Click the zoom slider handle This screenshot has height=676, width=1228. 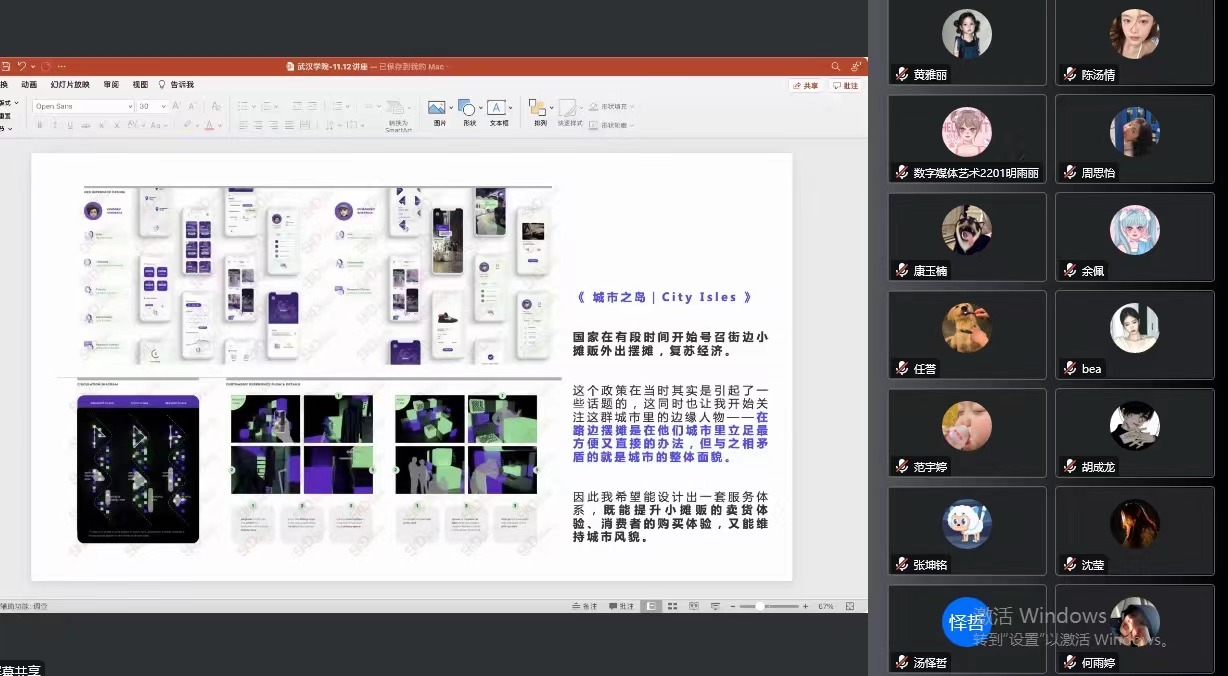[761, 606]
